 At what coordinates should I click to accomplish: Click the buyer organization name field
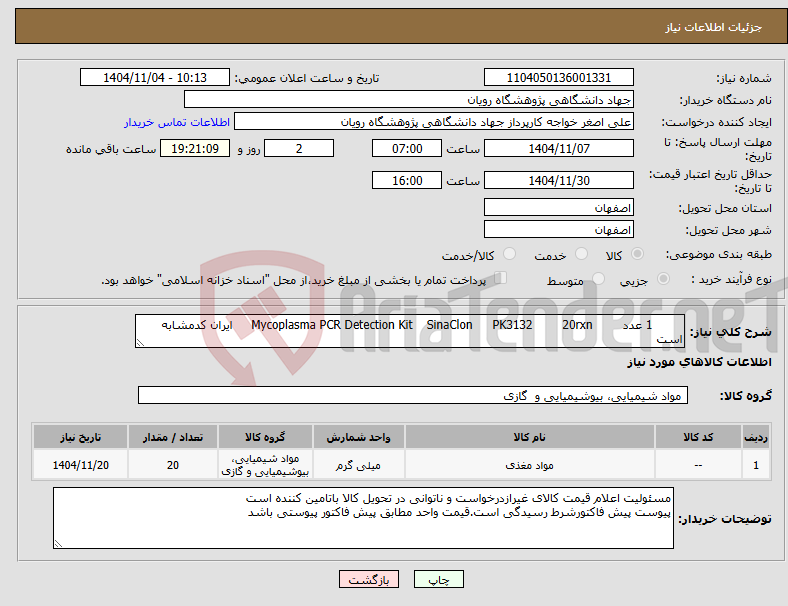point(409,99)
